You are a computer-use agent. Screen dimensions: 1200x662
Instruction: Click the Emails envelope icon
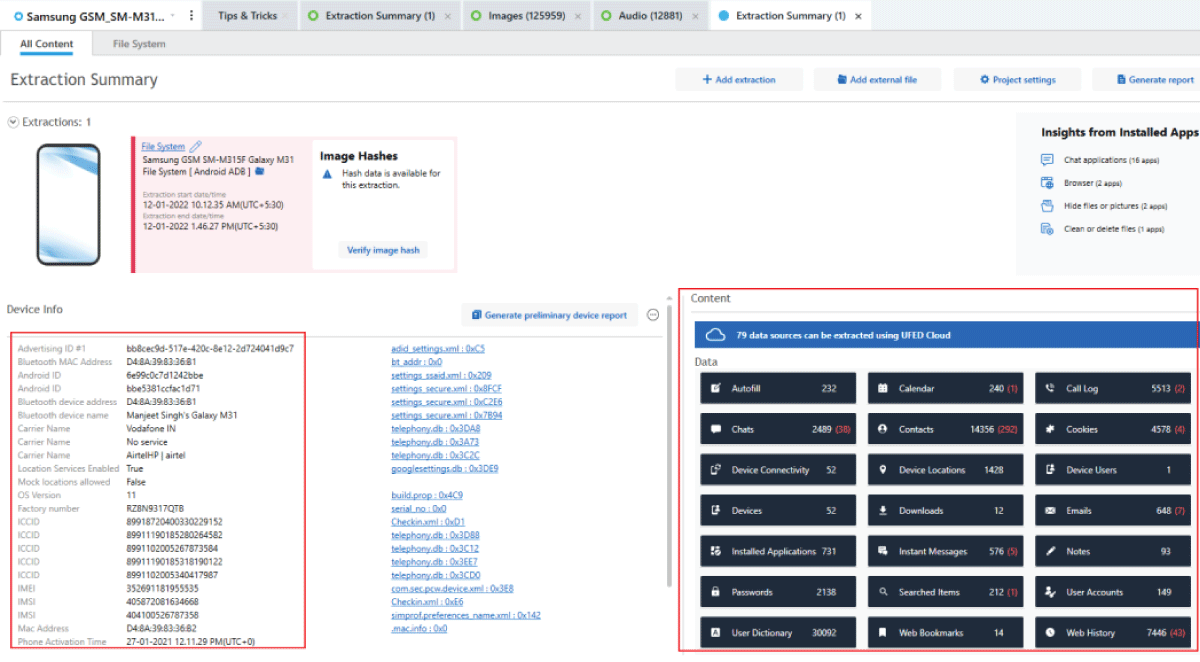[1050, 510]
